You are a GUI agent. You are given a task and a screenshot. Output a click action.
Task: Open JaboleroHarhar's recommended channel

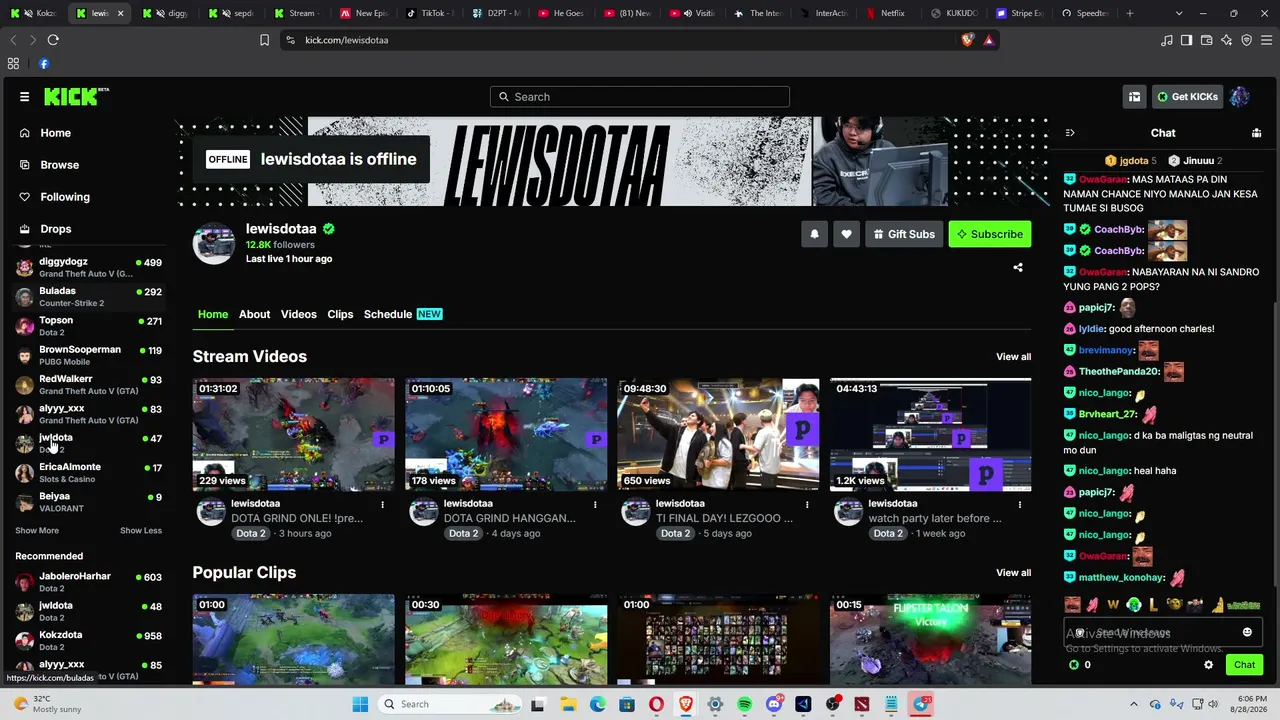tap(88, 582)
